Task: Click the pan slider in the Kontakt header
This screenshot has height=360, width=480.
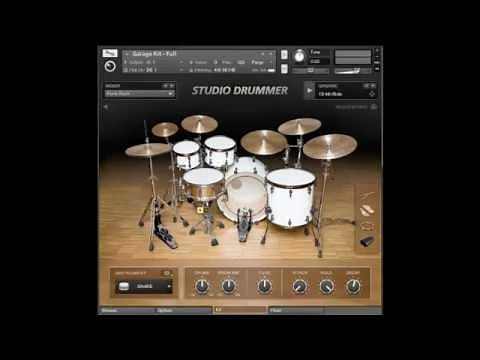Action: 310,71
